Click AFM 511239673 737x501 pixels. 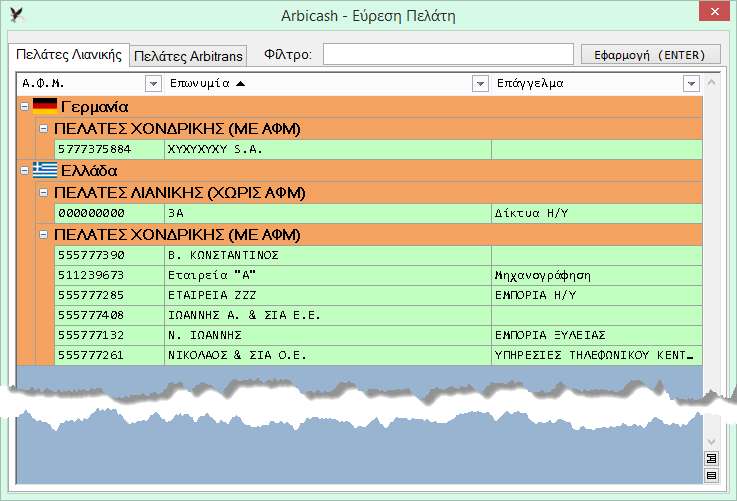tap(109, 275)
